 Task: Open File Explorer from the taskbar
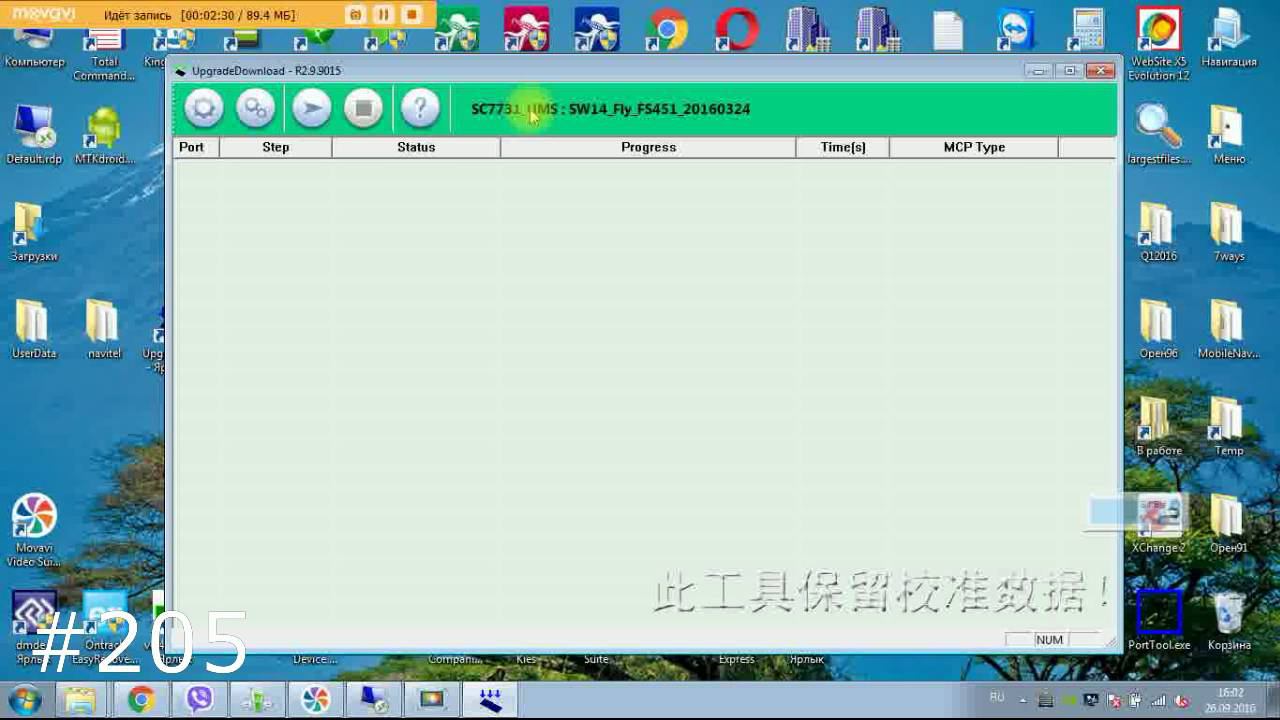(81, 700)
